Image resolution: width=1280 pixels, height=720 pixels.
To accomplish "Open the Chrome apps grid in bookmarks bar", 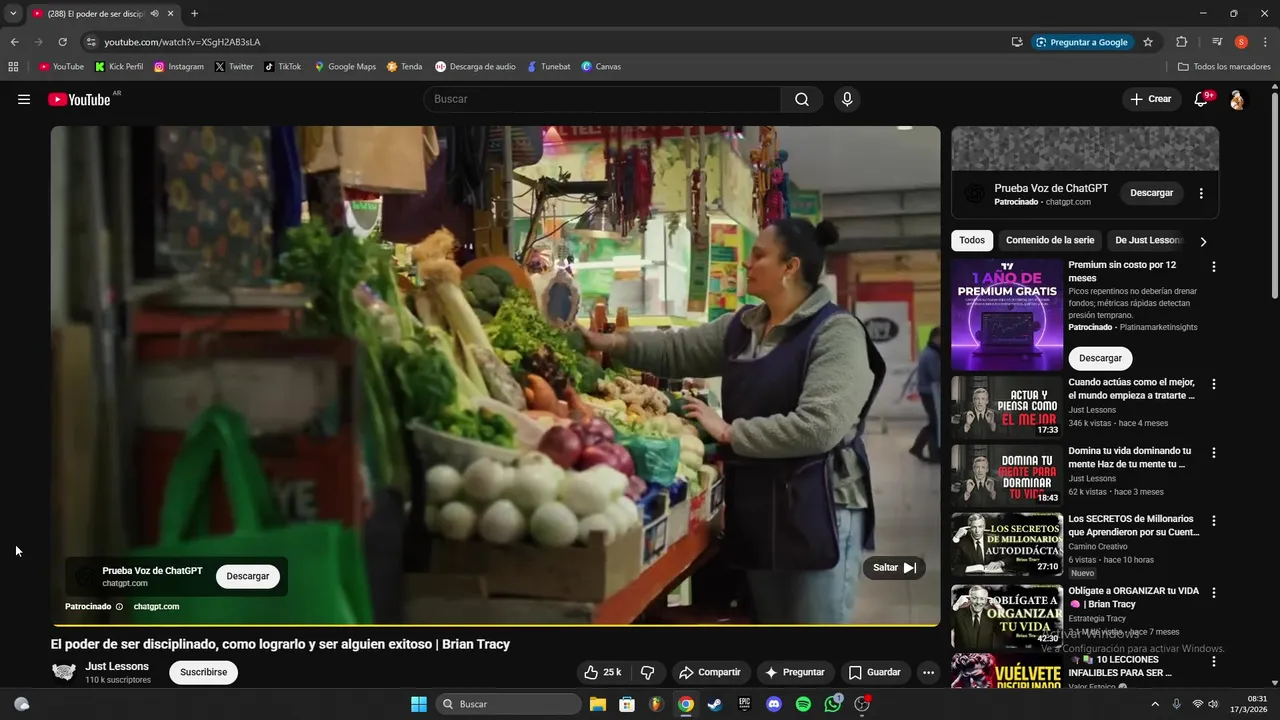I will pyautogui.click(x=13, y=67).
